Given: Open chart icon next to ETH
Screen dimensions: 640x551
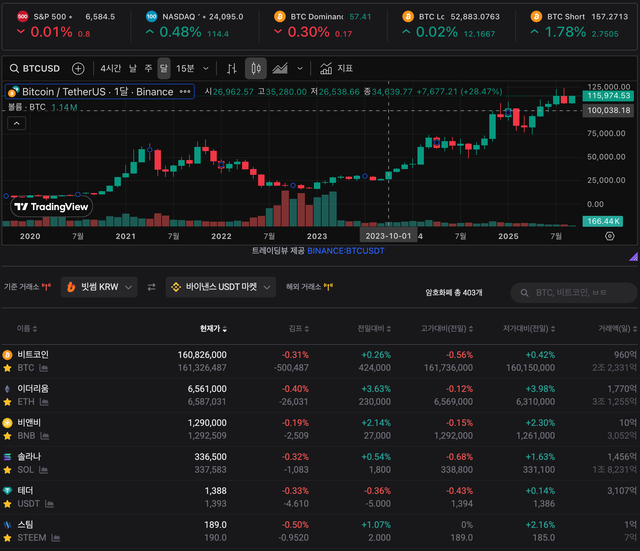Looking at the screenshot, I should 44,402.
